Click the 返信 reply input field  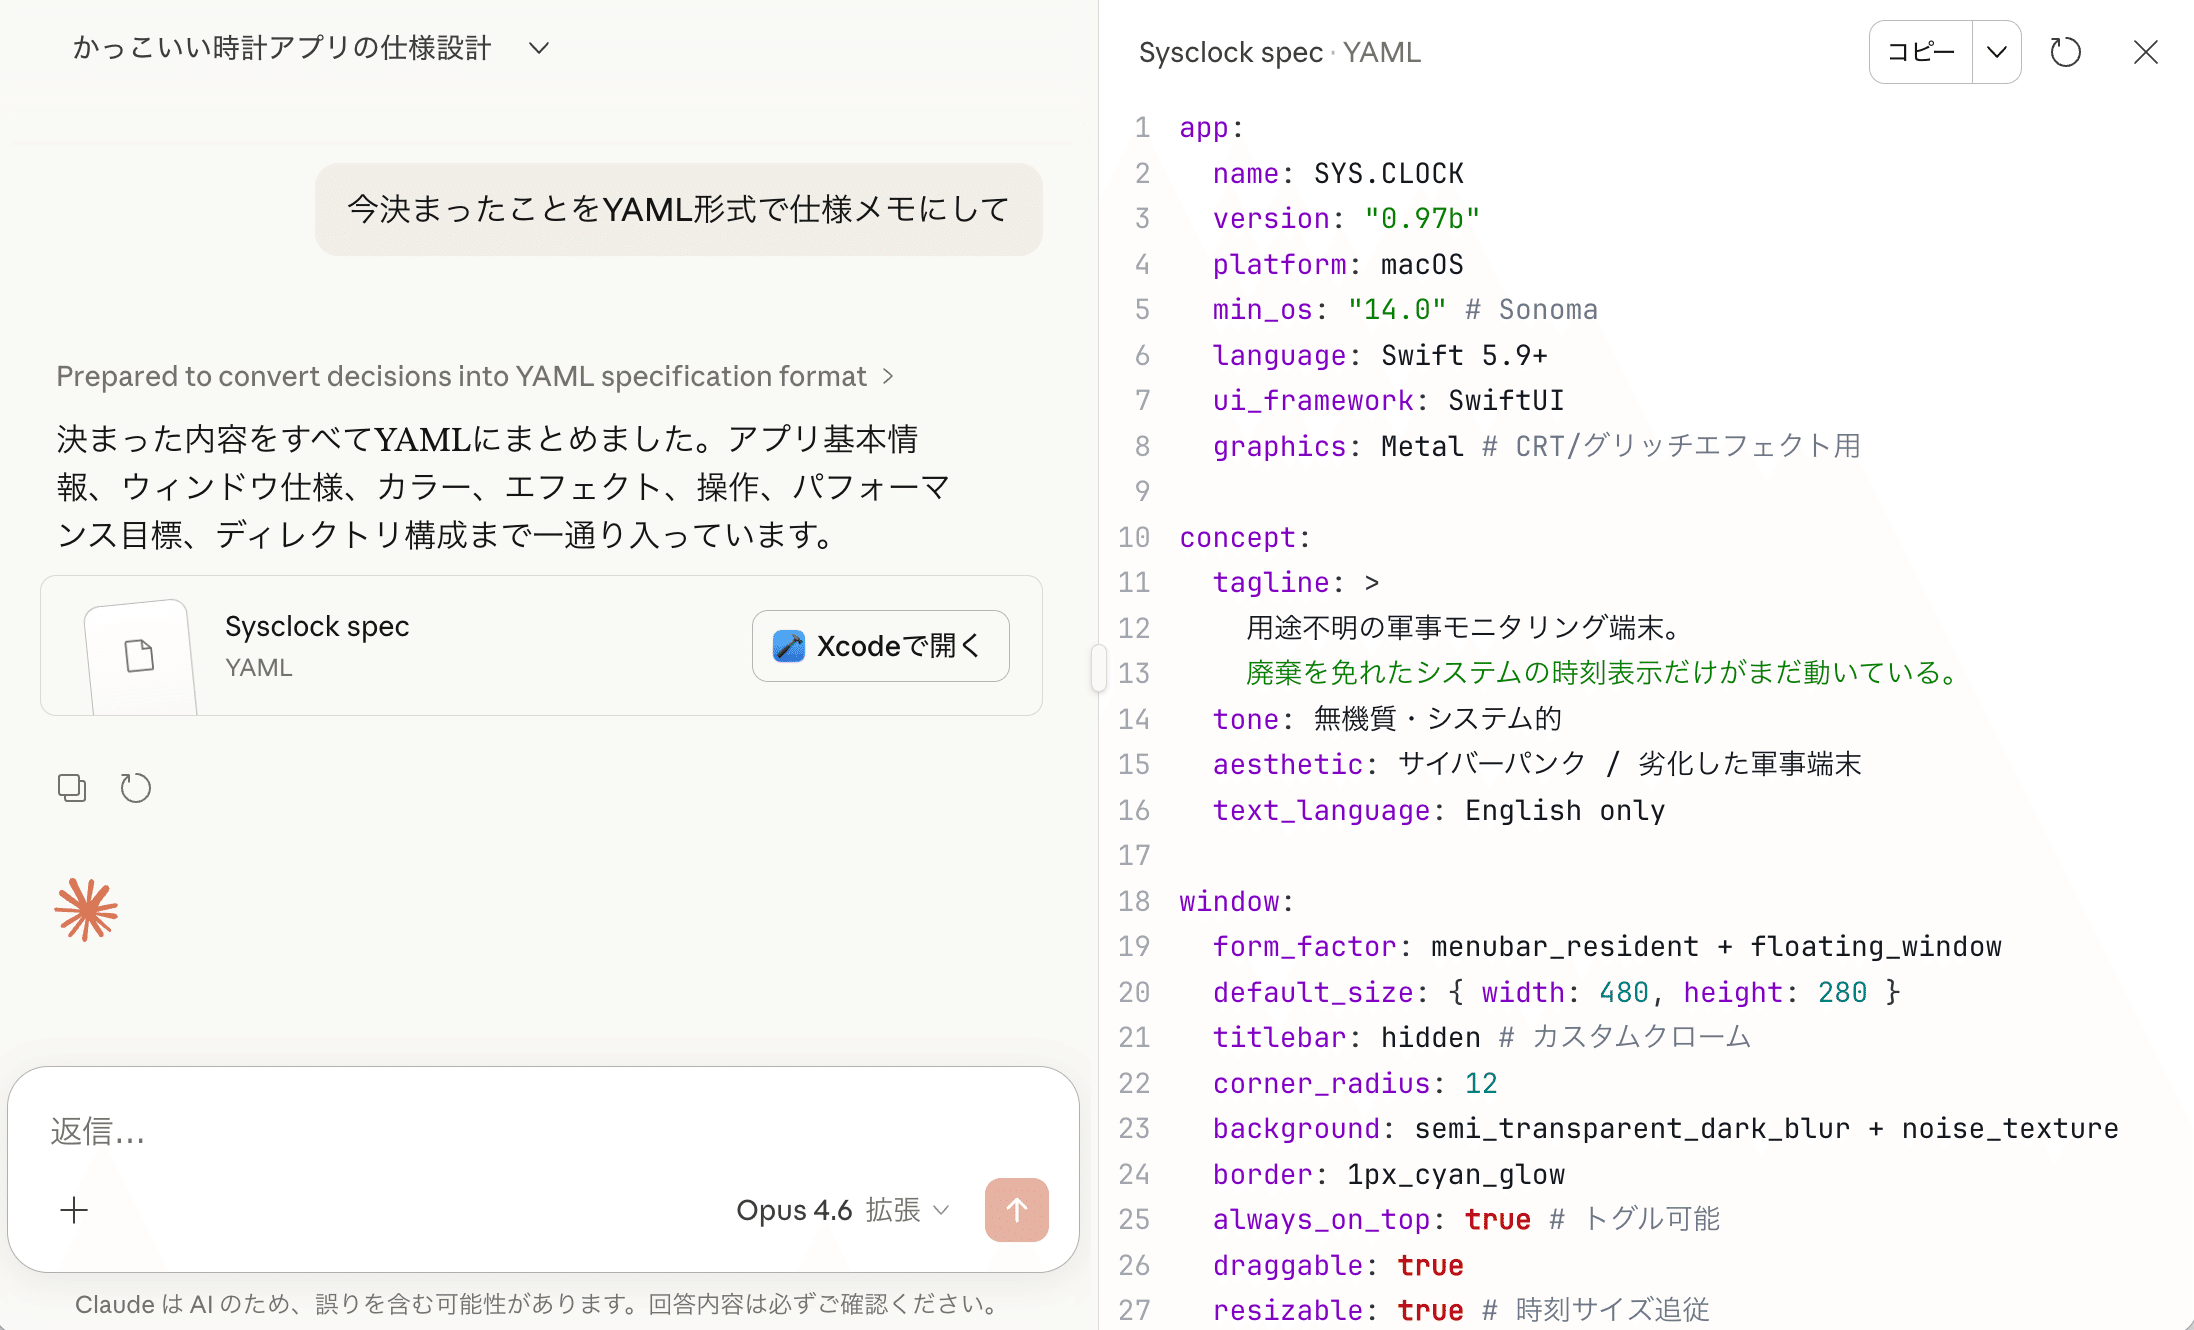pyautogui.click(x=540, y=1131)
